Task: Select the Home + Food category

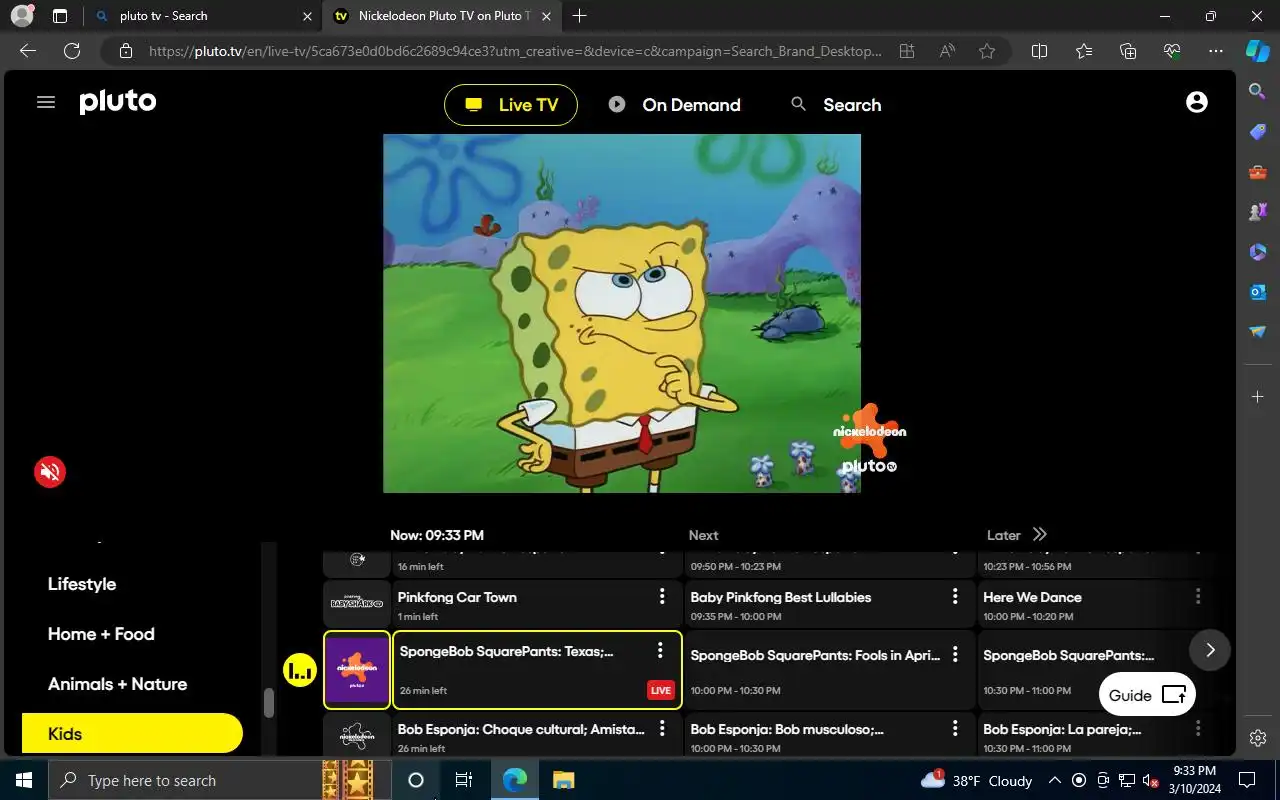Action: pyautogui.click(x=101, y=634)
